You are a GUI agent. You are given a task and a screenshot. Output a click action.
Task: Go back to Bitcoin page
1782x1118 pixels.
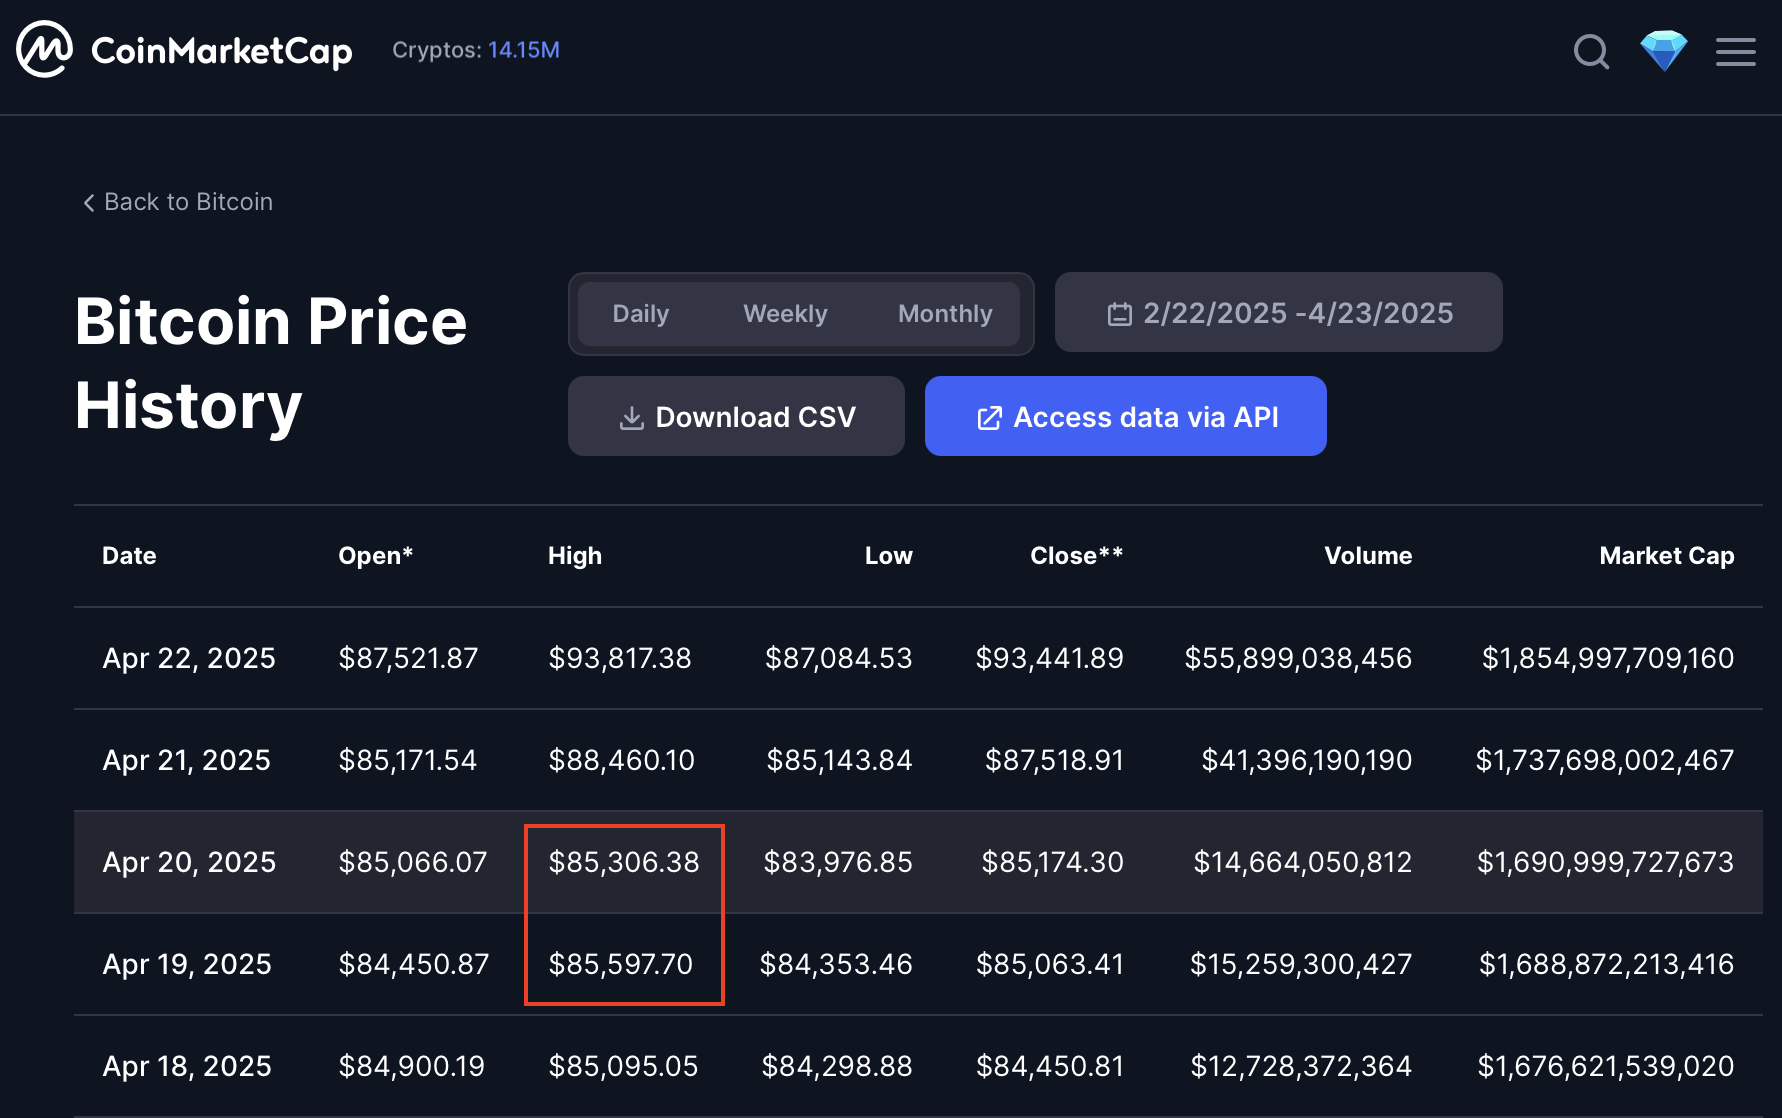178,202
